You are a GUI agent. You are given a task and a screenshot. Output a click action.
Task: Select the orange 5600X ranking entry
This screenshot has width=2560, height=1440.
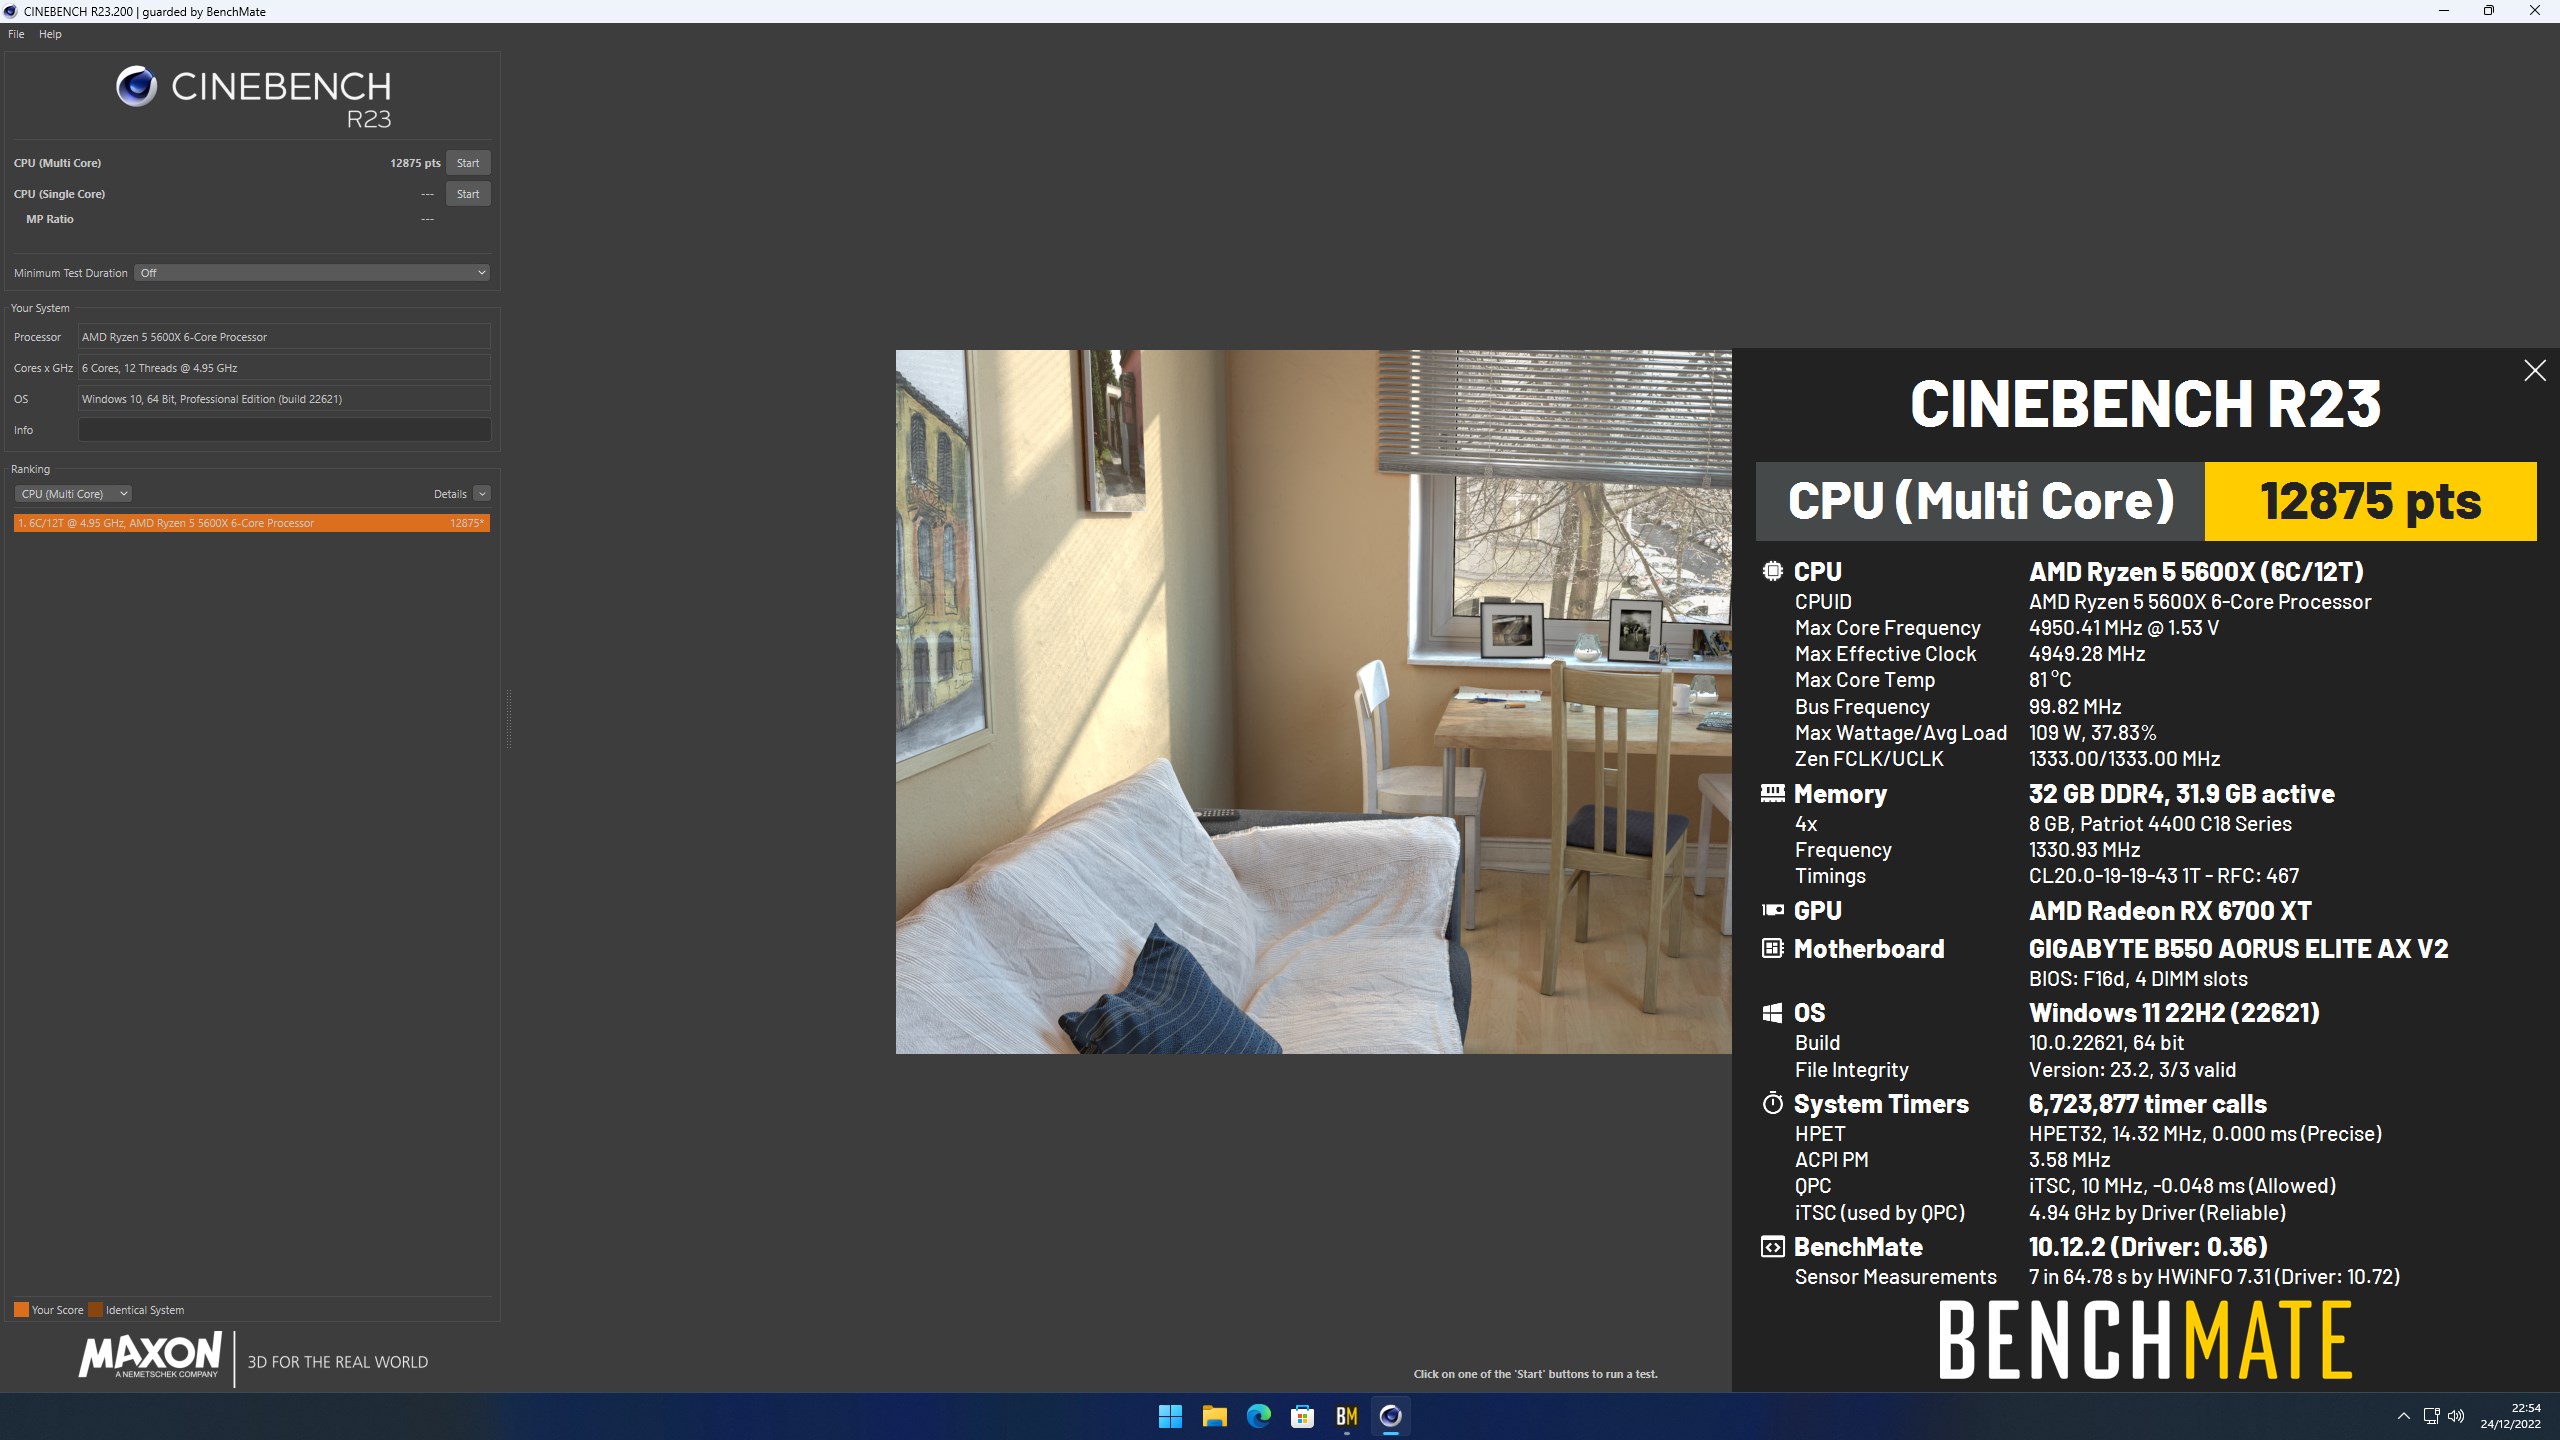[x=251, y=523]
